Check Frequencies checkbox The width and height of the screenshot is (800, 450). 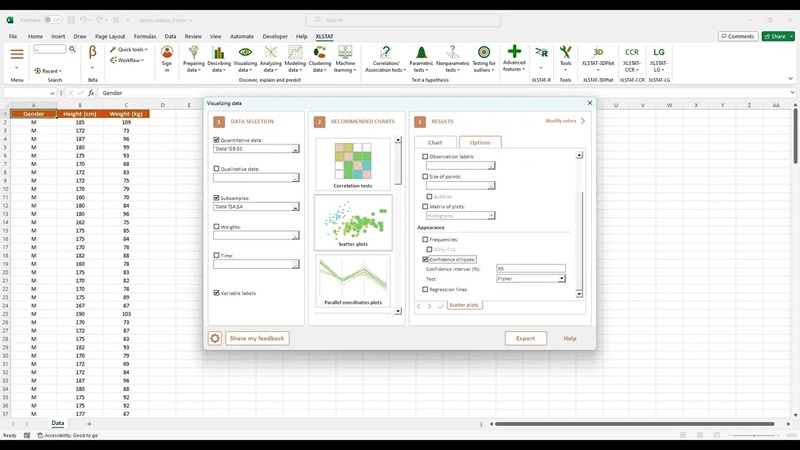425,239
